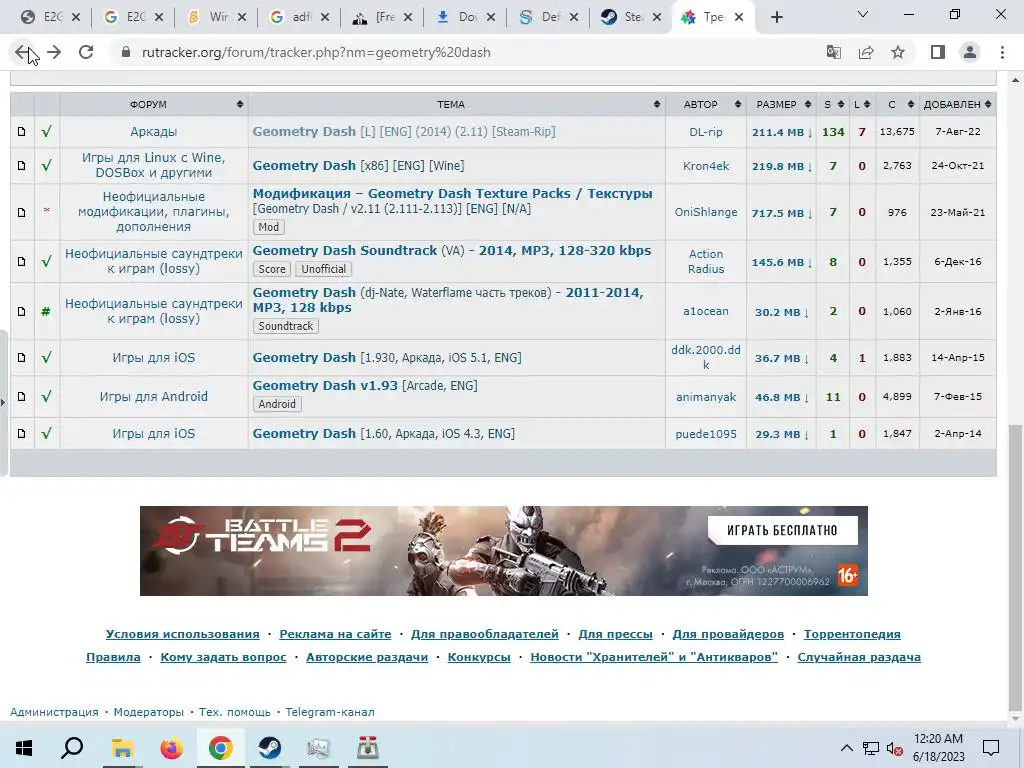This screenshot has width=1024, height=768.
Task: Sort table by РАЗМЕР column
Action: point(781,104)
